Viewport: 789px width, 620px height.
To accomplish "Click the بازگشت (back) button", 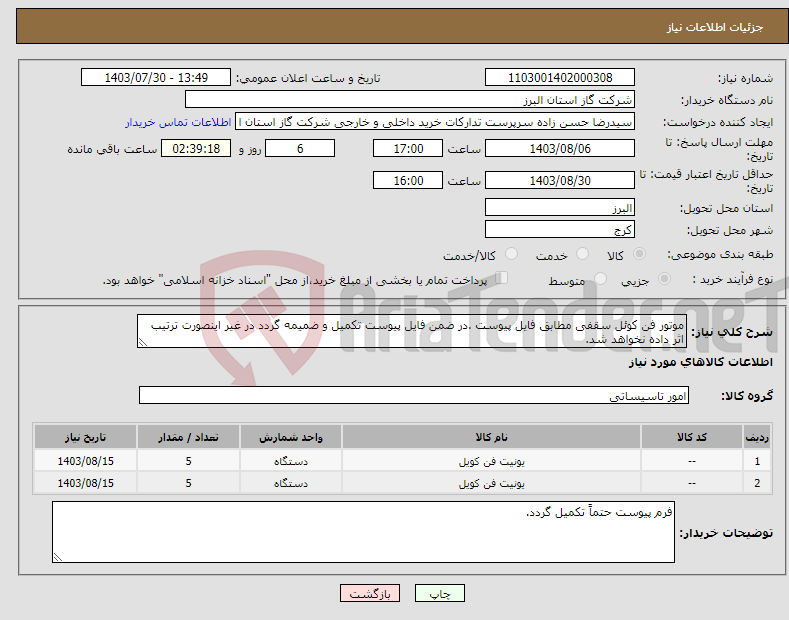I will point(370,593).
